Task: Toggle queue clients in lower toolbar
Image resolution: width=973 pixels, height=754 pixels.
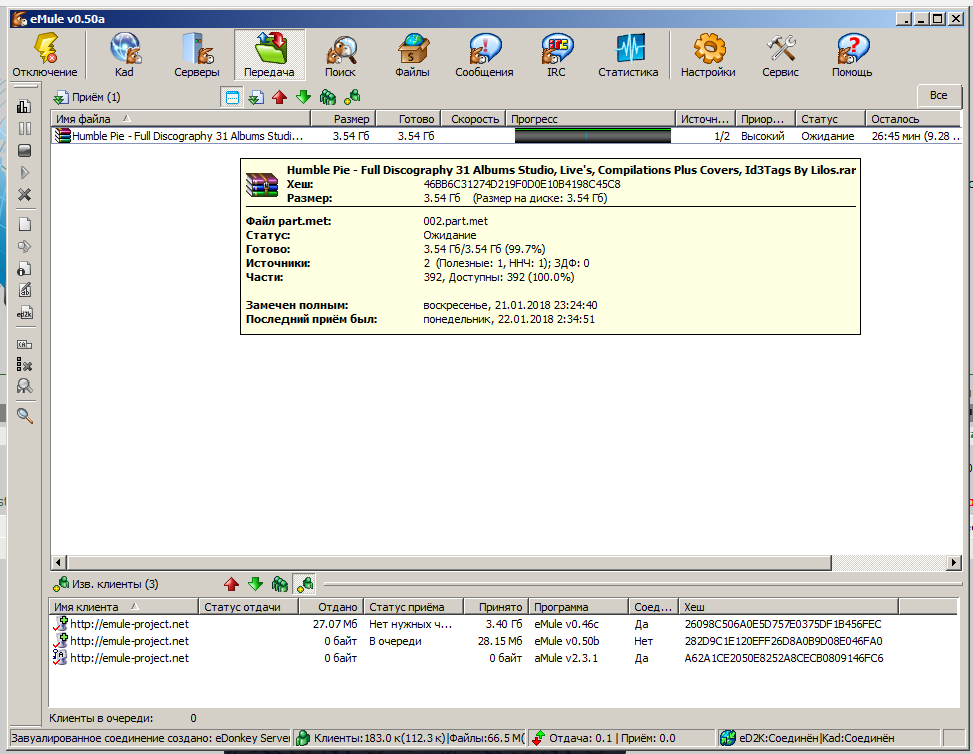Action: 280,584
